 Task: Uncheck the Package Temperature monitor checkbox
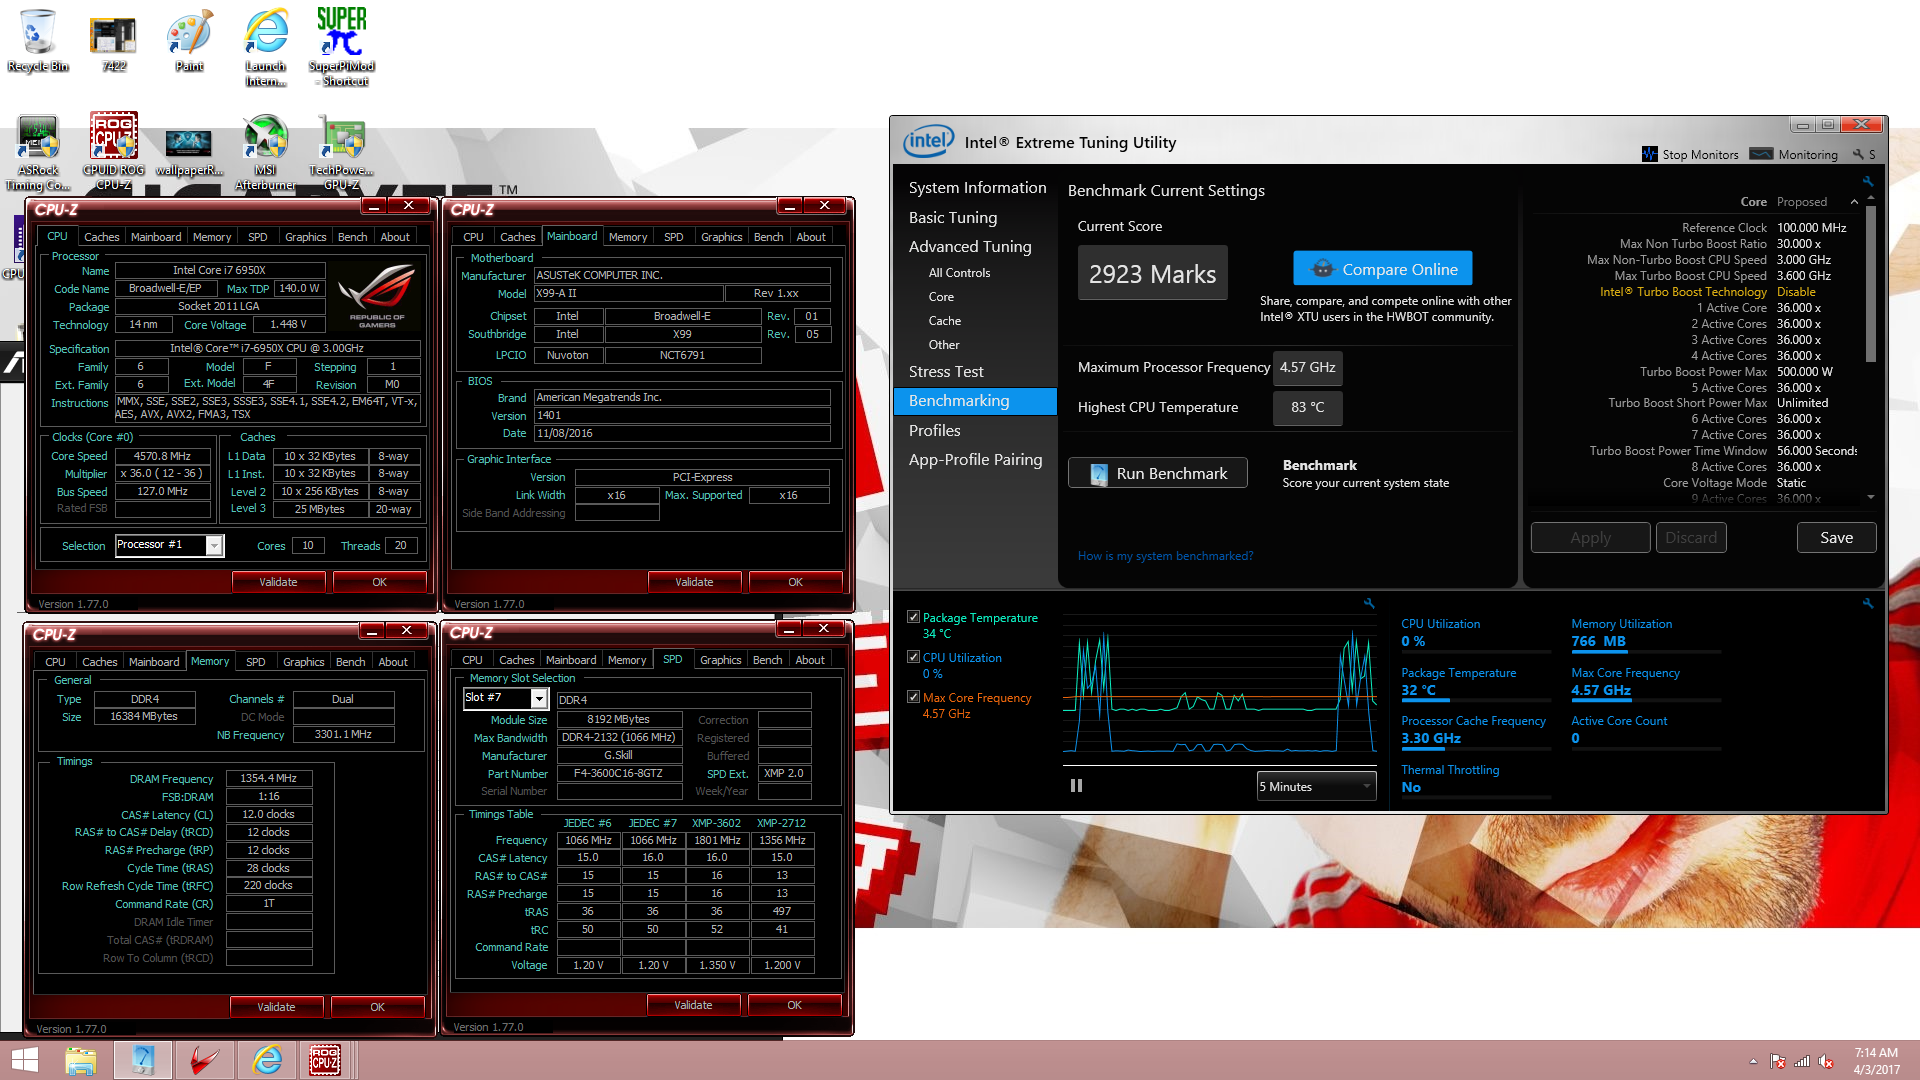[913, 617]
